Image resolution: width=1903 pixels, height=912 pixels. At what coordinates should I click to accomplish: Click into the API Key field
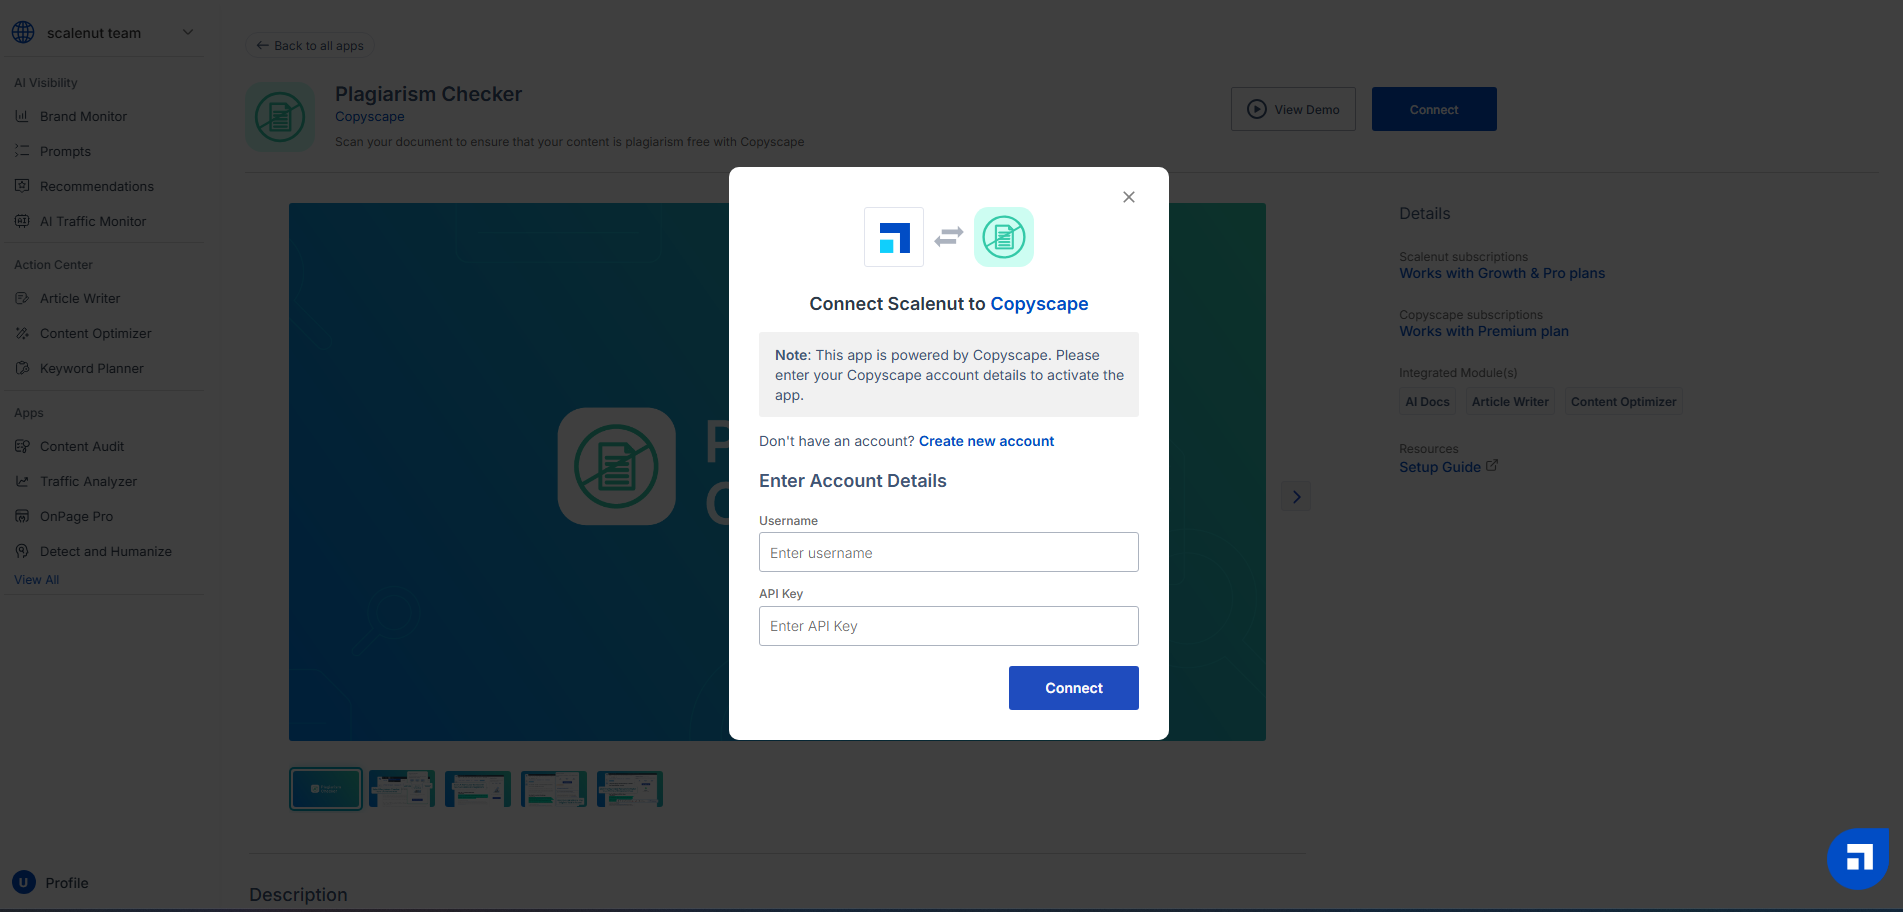pyautogui.click(x=948, y=626)
